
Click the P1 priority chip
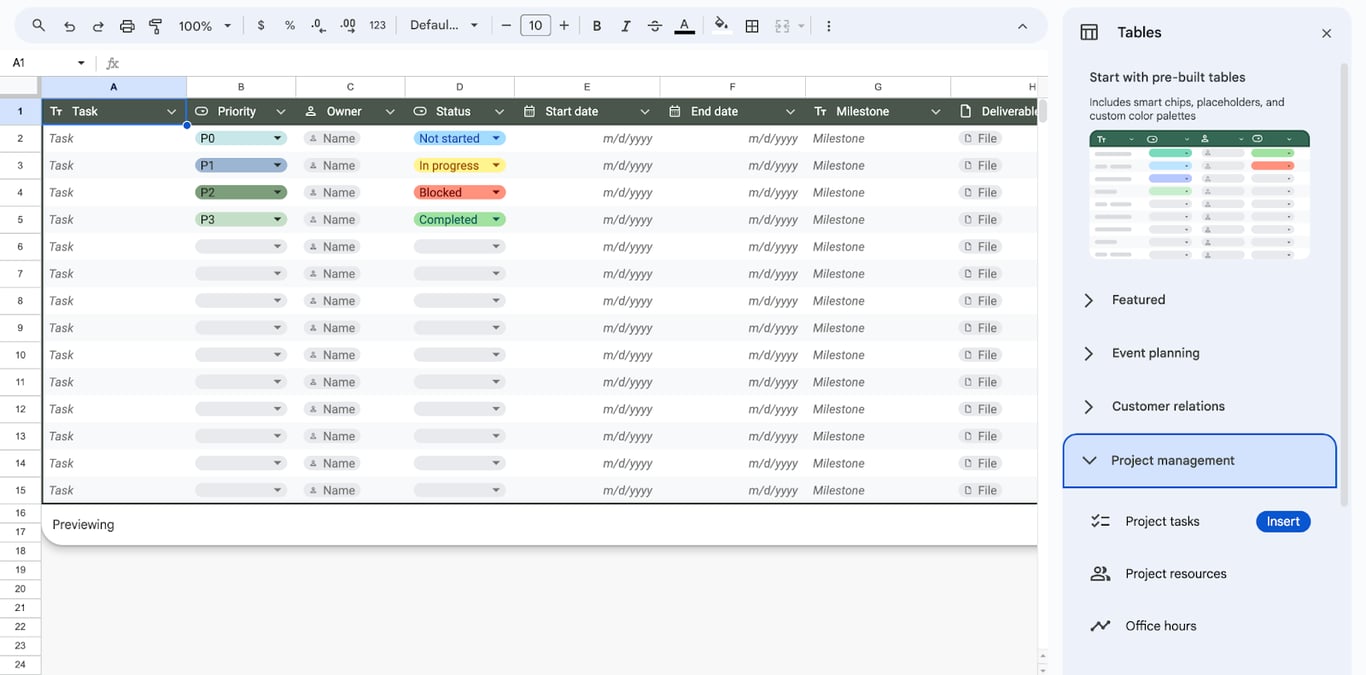[x=241, y=166]
